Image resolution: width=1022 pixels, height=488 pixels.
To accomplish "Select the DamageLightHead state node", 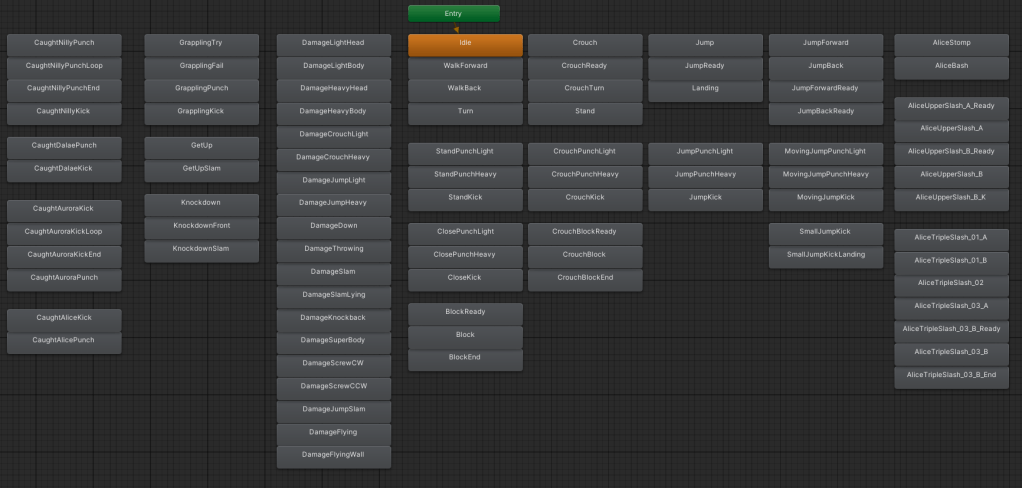I will [333, 44].
